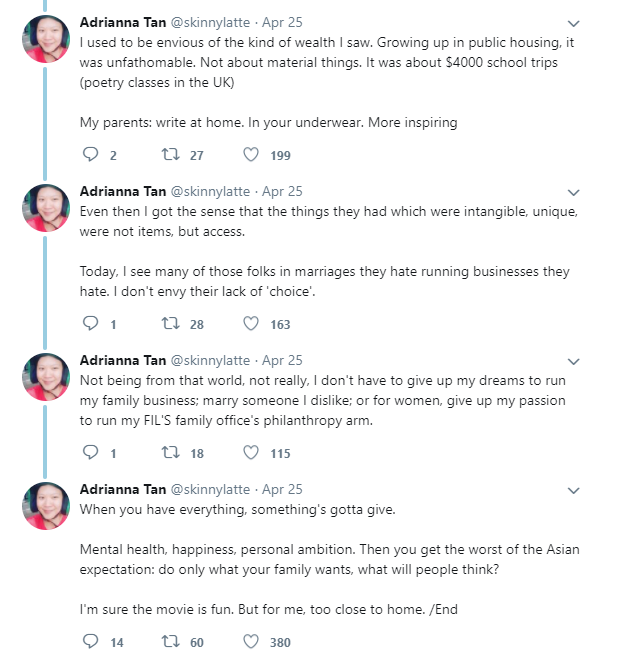This screenshot has width=618, height=656.
Task: Retweet the tweet with 60 retweets
Action: [x=170, y=642]
